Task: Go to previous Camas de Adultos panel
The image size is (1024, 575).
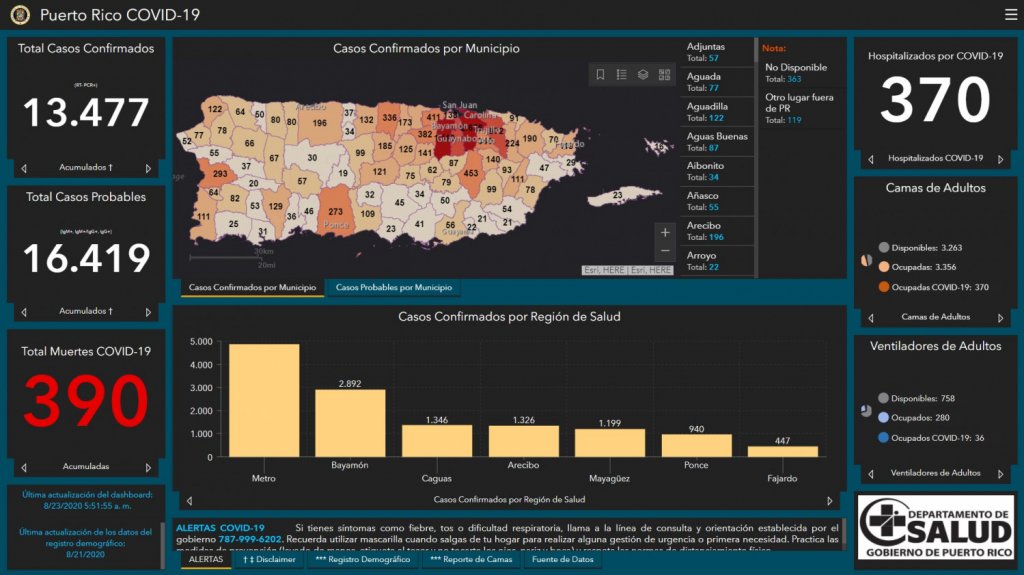Action: click(x=870, y=317)
